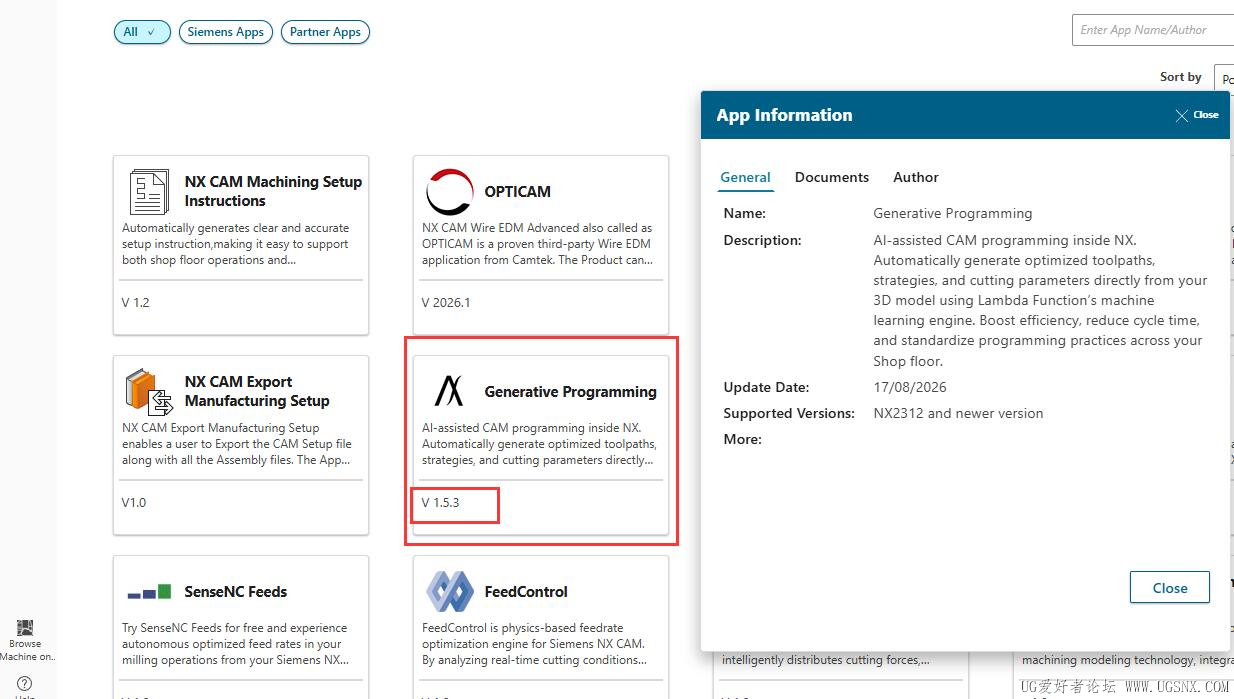Click the NX CAM Machining Setup Instructions document icon
This screenshot has height=699, width=1234.
(x=150, y=191)
